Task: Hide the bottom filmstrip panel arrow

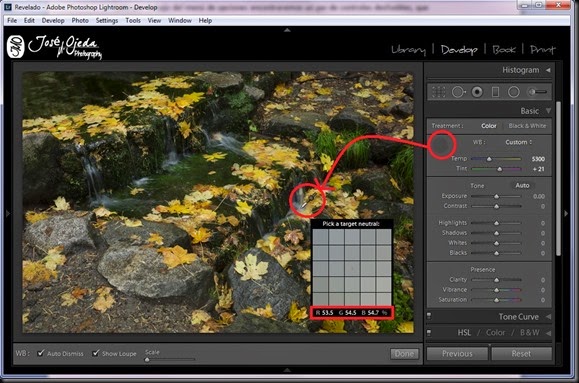Action: [287, 370]
